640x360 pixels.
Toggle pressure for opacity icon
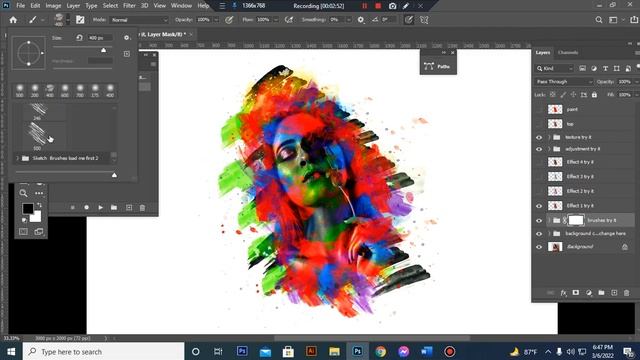(229, 20)
